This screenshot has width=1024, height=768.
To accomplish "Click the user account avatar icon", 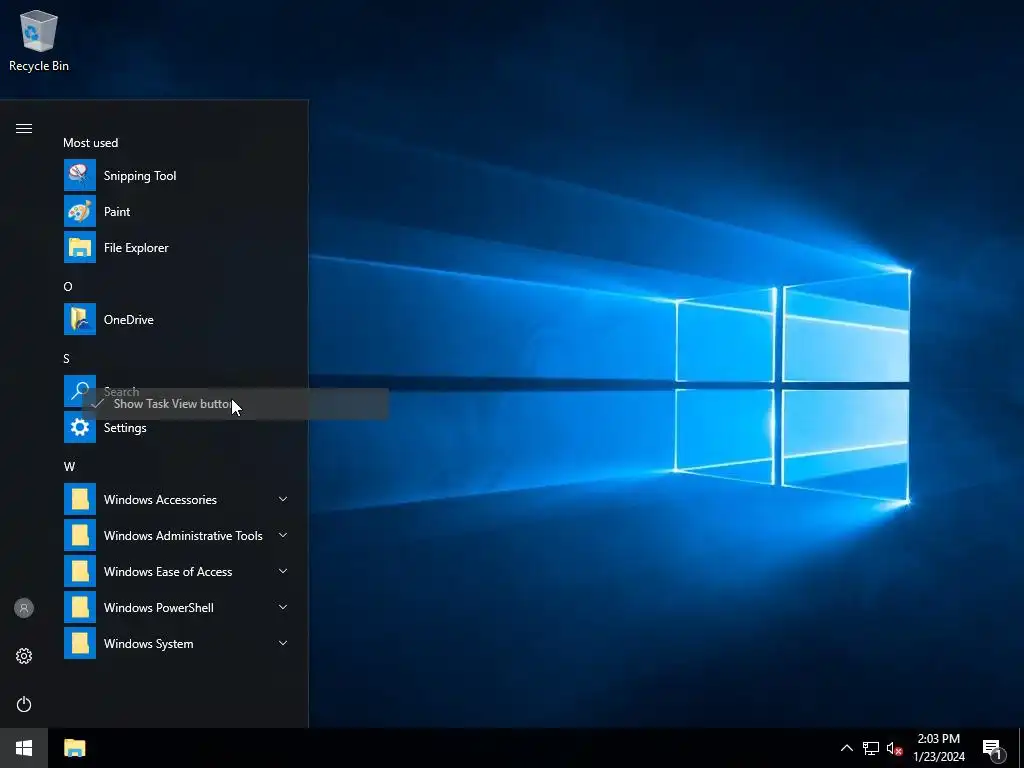I will 24,608.
